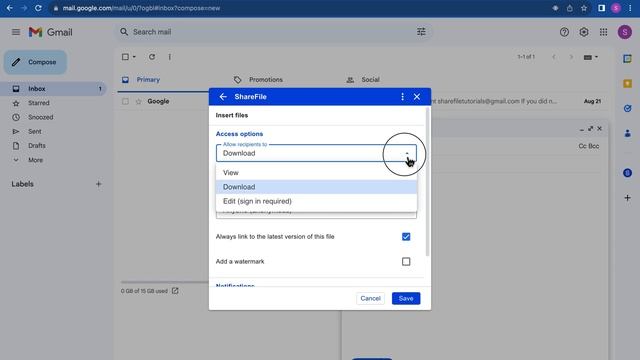Screen dimensions: 640x360
Task: Select all emails checkbox
Action: click(125, 57)
